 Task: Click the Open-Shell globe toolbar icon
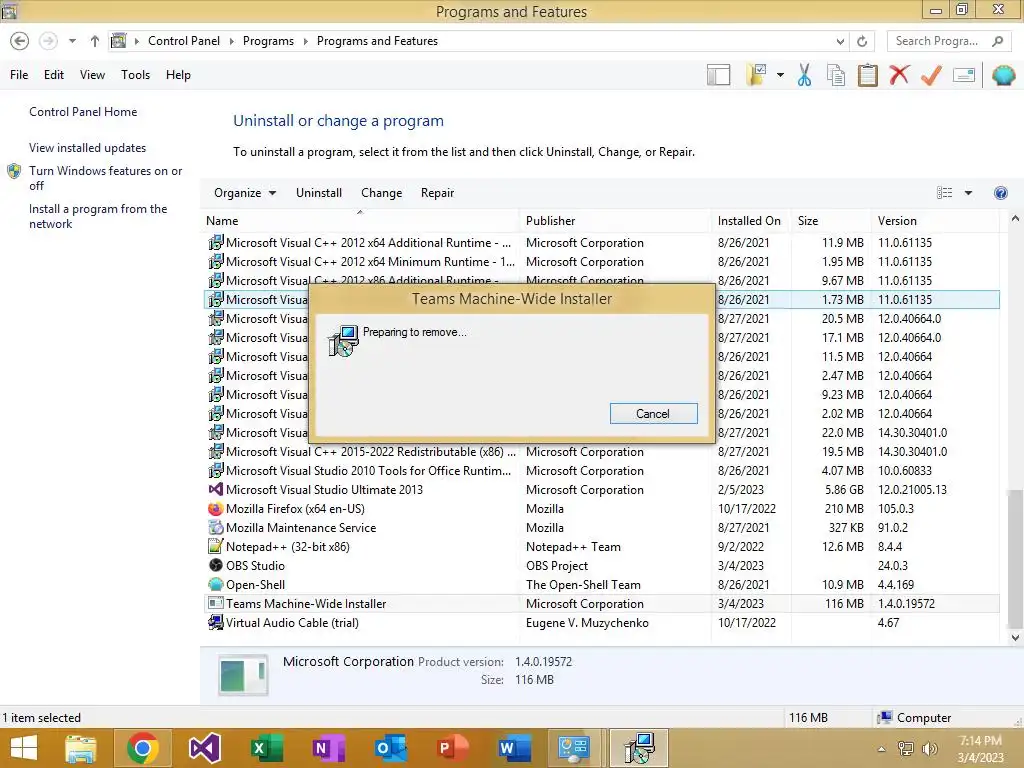tap(1003, 75)
